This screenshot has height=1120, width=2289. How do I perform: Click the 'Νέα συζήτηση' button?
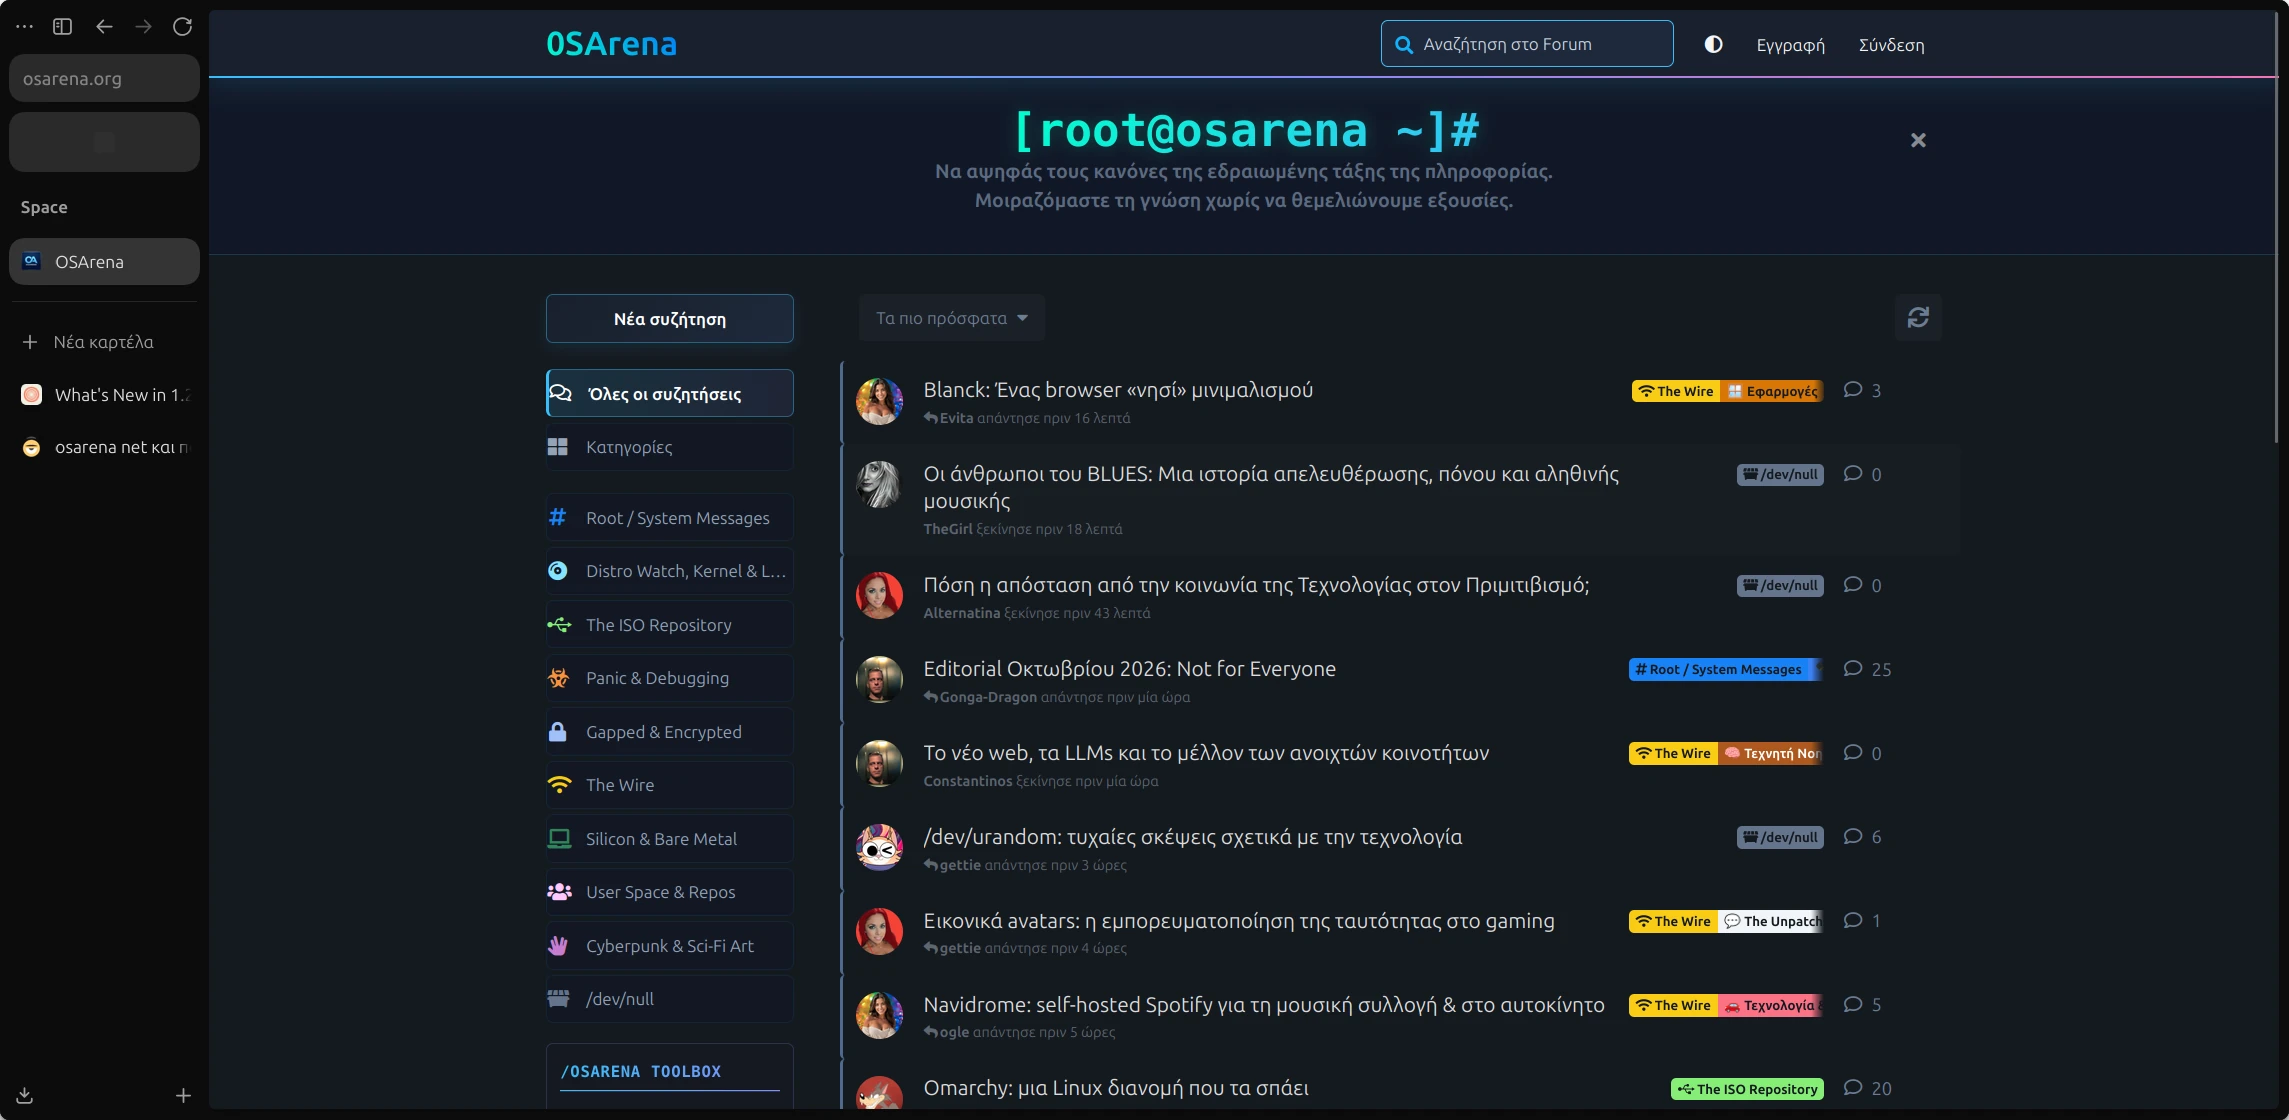tap(670, 318)
